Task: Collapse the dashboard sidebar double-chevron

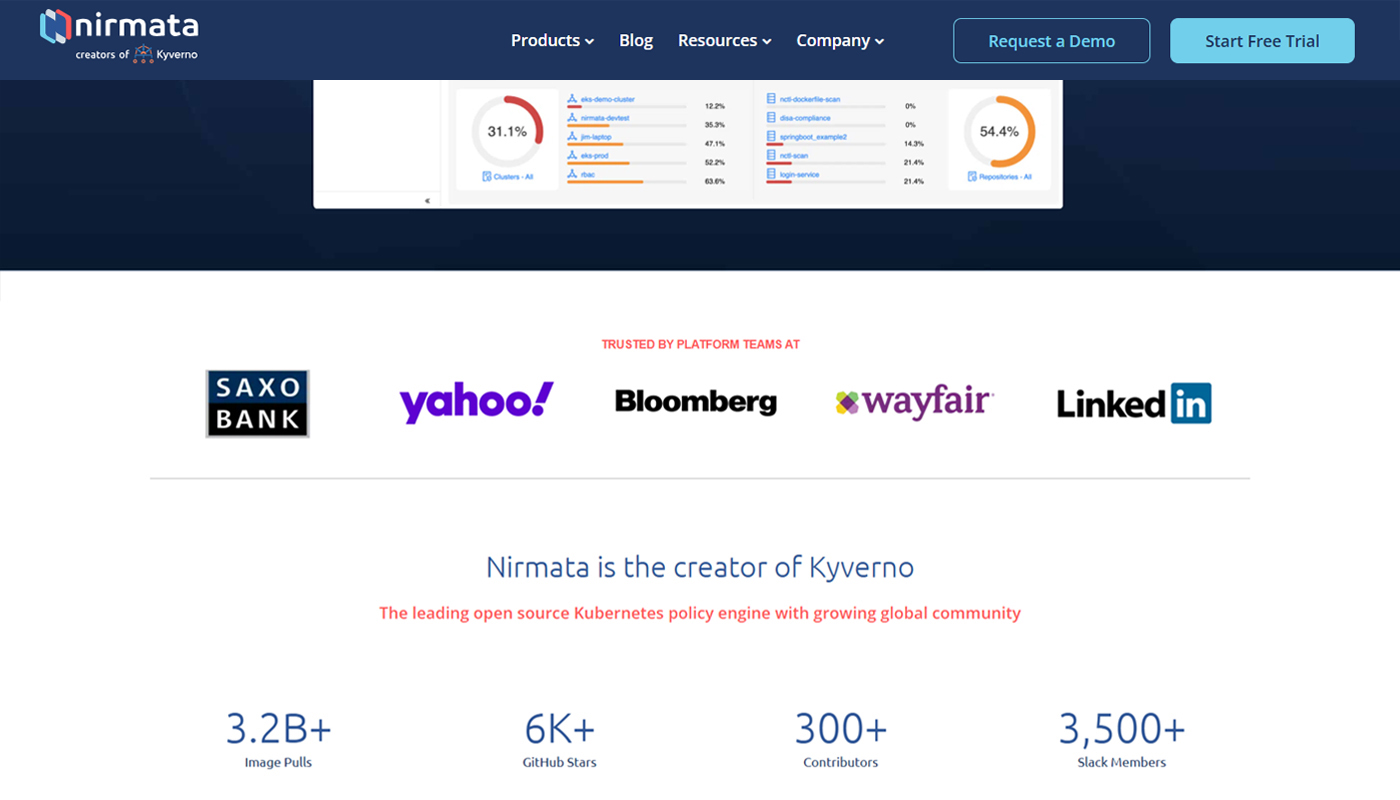Action: pyautogui.click(x=427, y=201)
